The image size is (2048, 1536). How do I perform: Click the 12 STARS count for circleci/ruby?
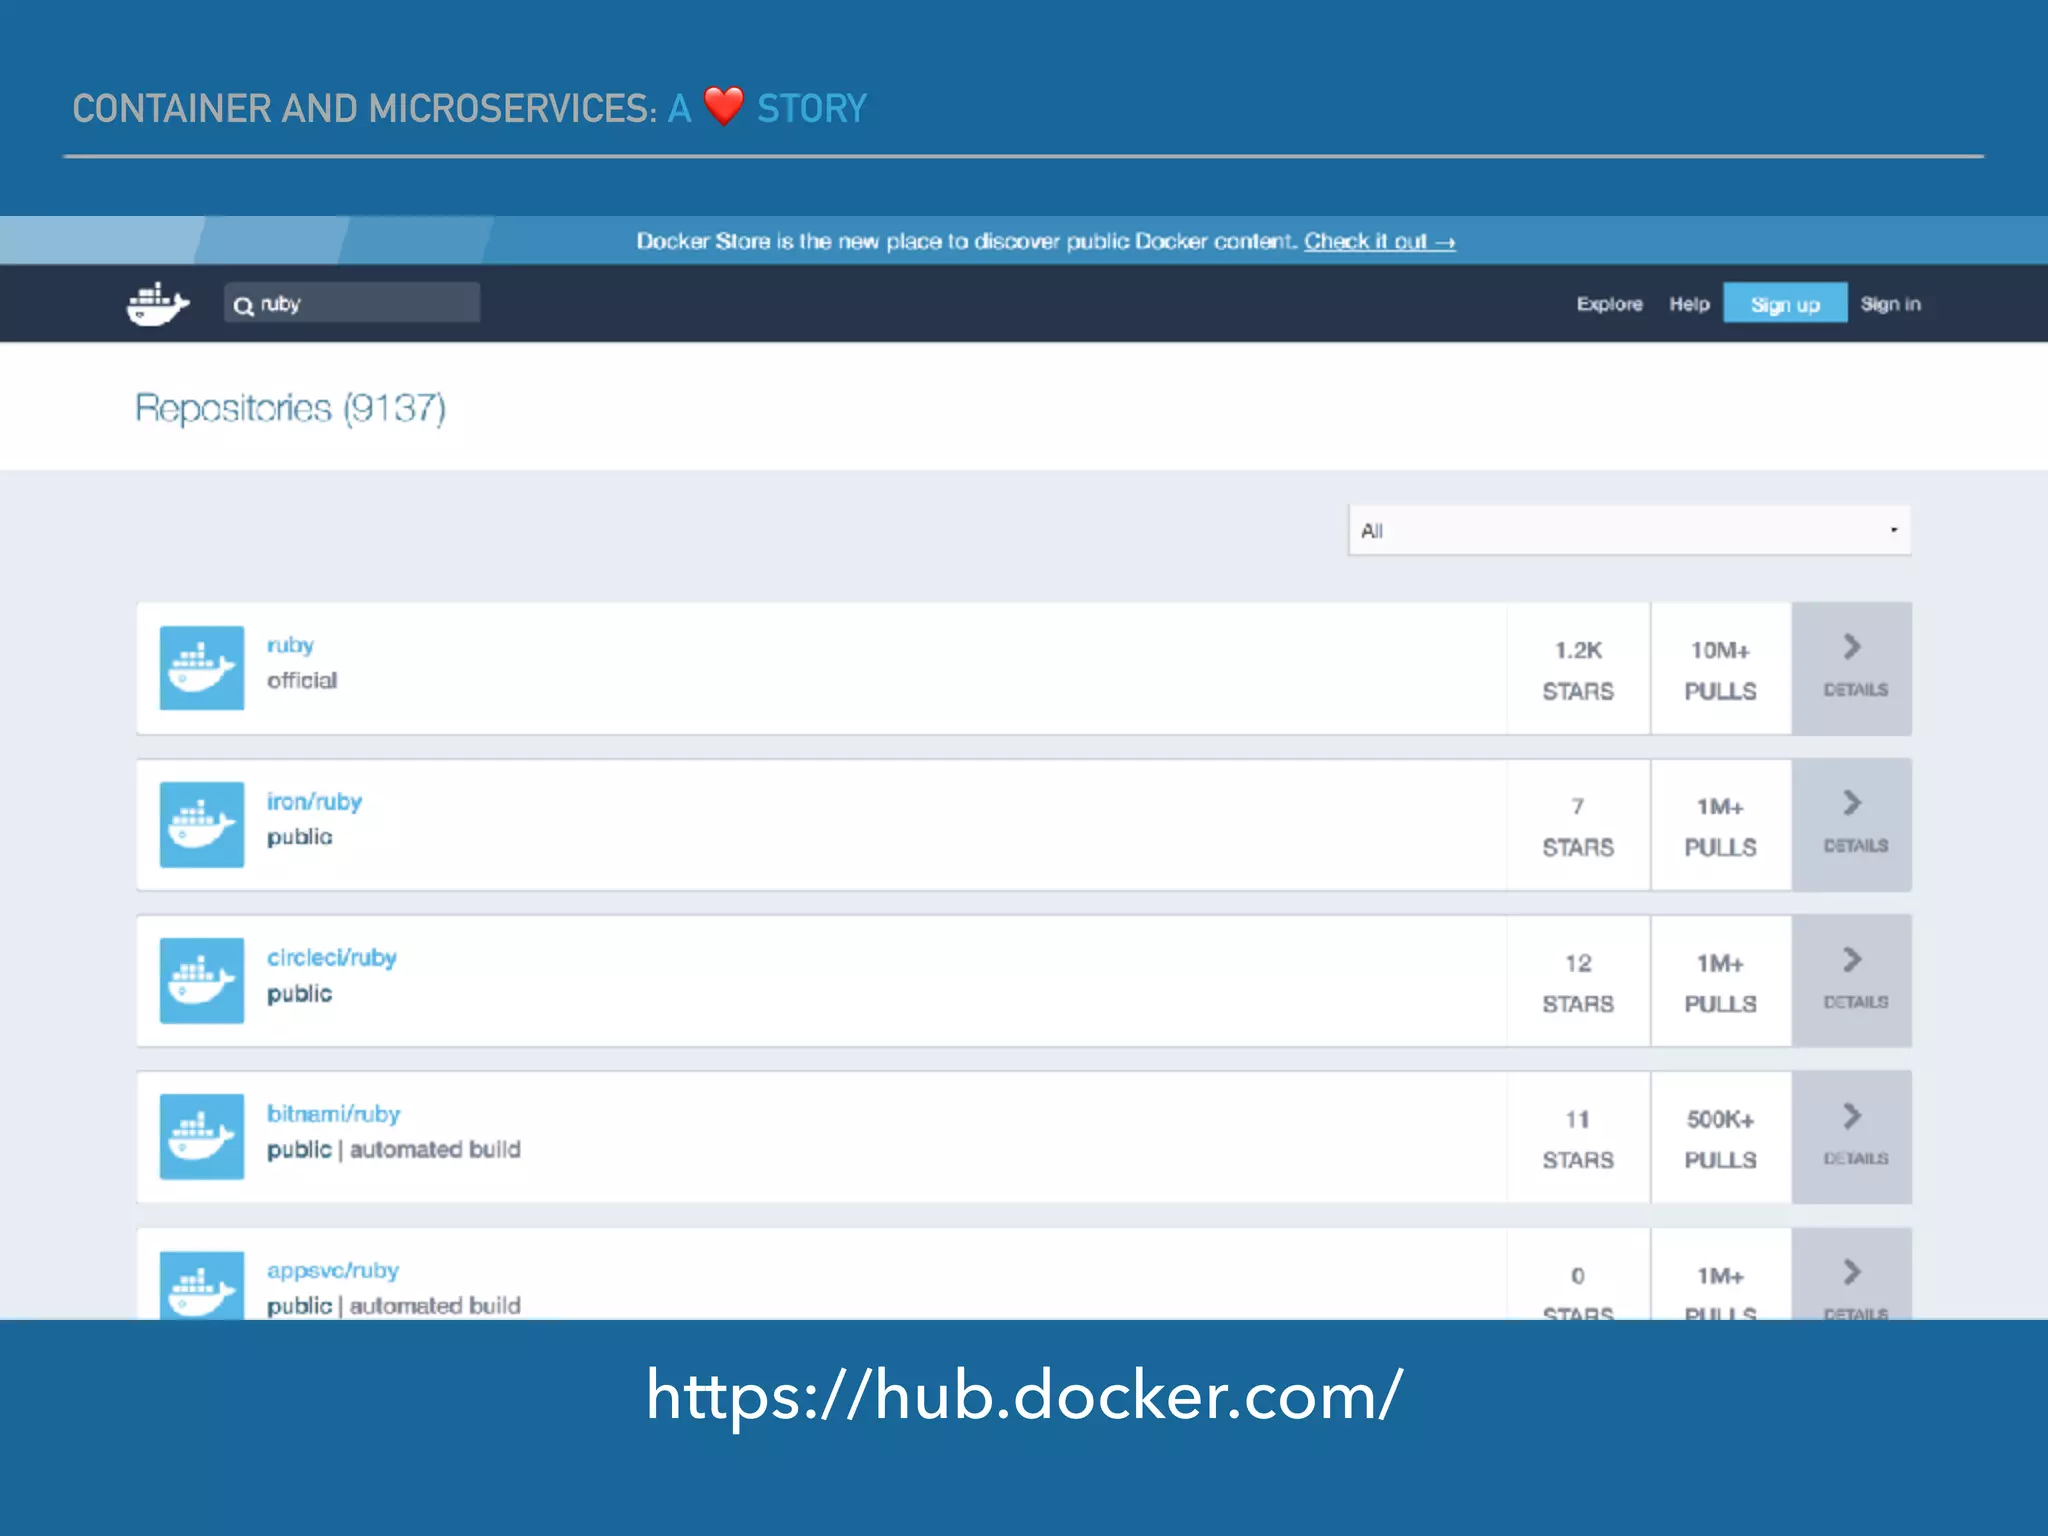(1578, 982)
